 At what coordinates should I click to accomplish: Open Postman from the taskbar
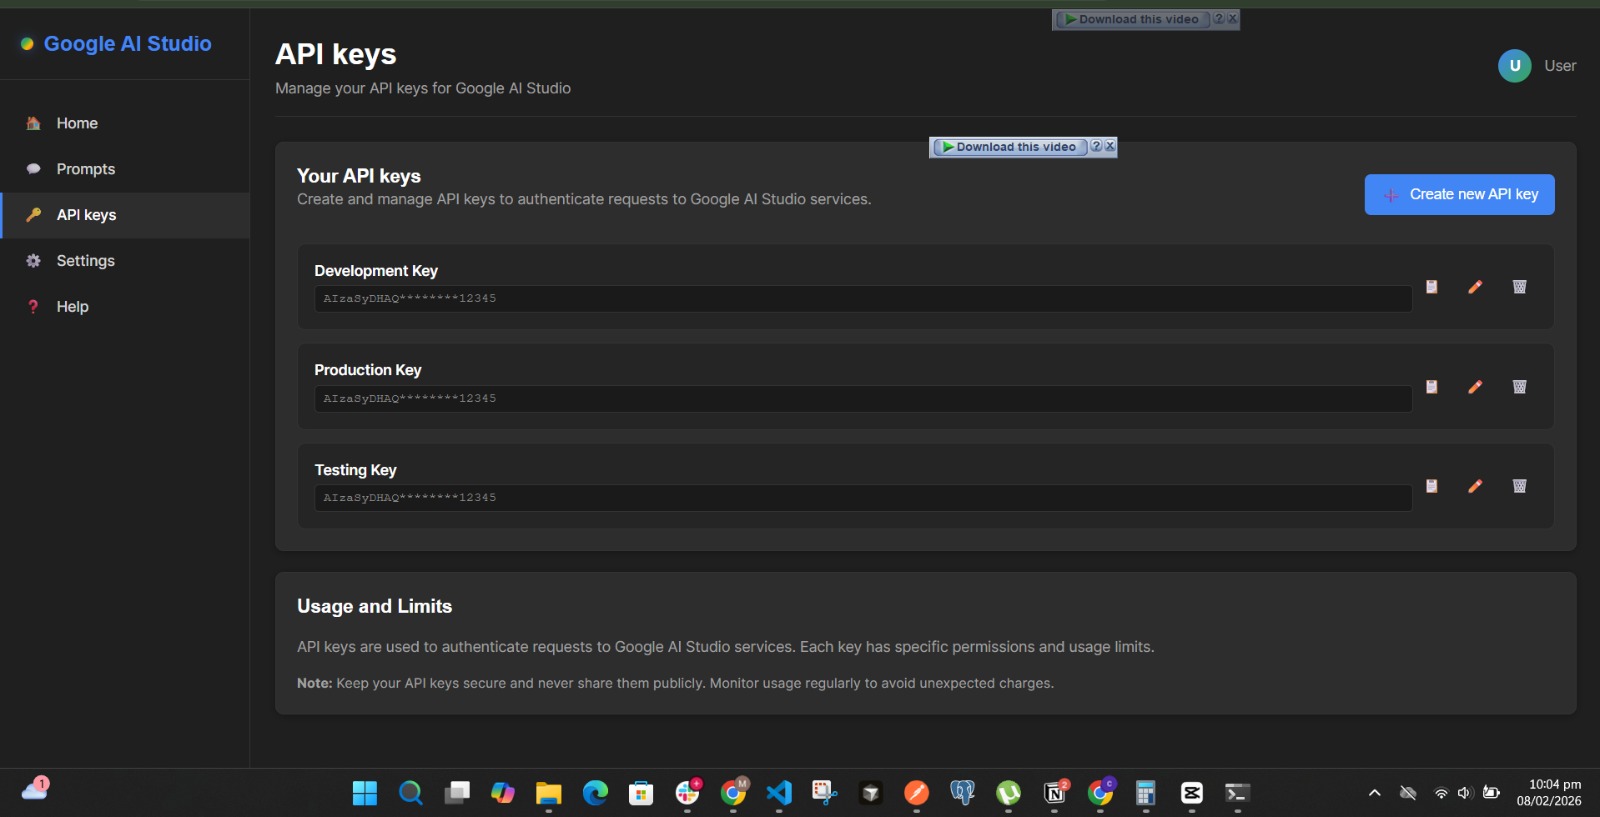[x=916, y=793]
